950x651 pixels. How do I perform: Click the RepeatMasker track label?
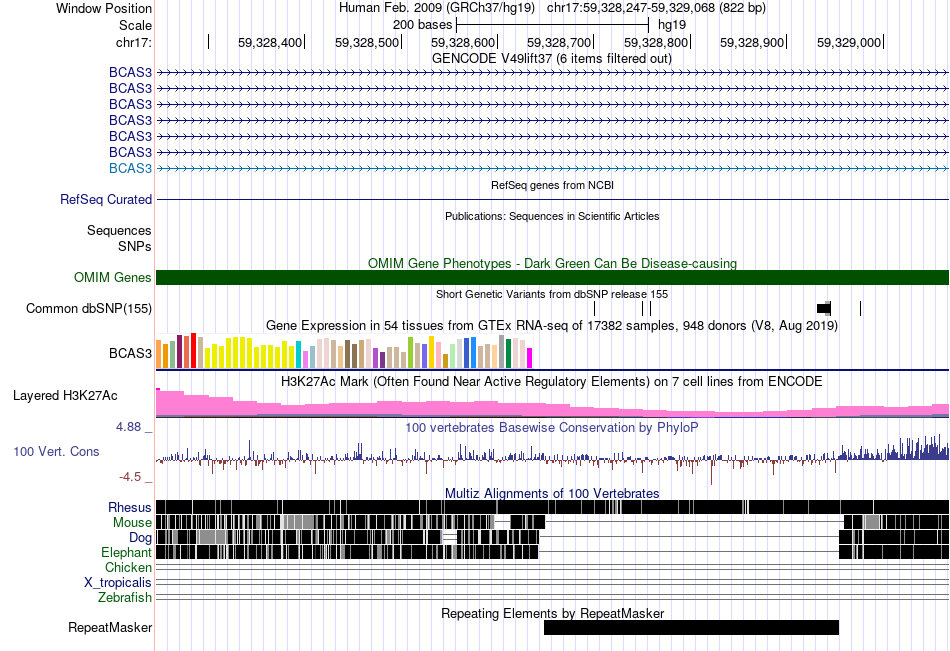tap(110, 628)
